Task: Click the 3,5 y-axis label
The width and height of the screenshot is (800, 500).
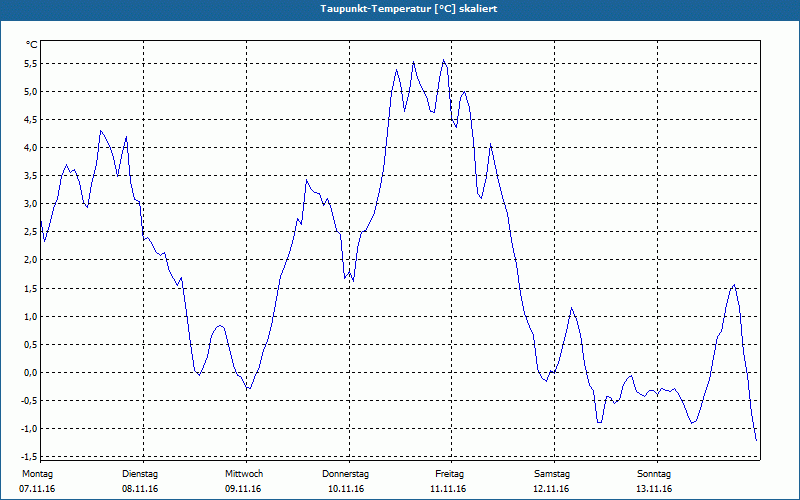Action: pyautogui.click(x=31, y=176)
